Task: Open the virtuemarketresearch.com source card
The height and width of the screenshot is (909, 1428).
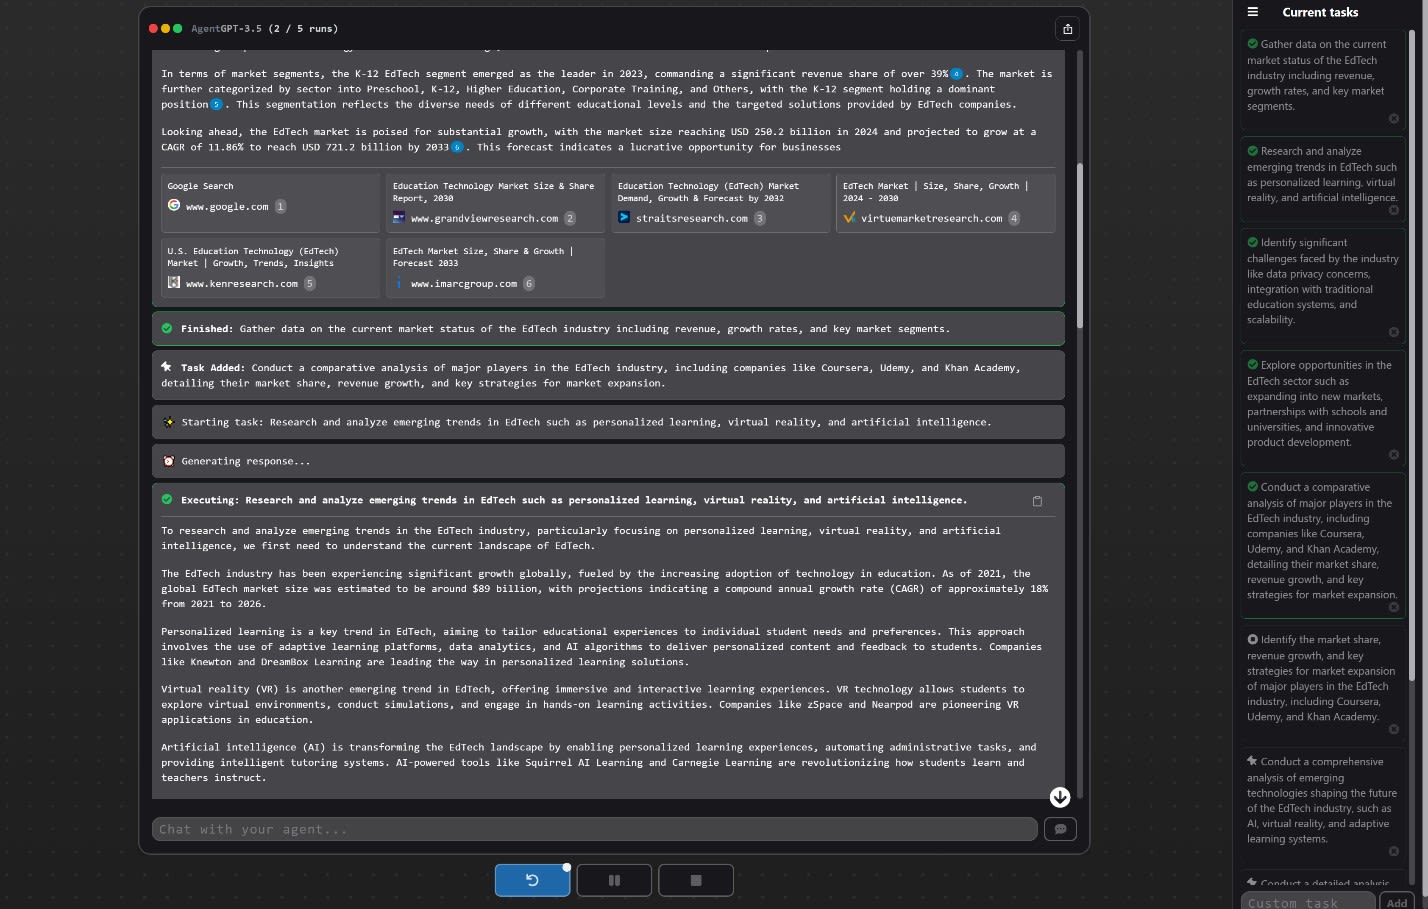Action: coord(945,203)
